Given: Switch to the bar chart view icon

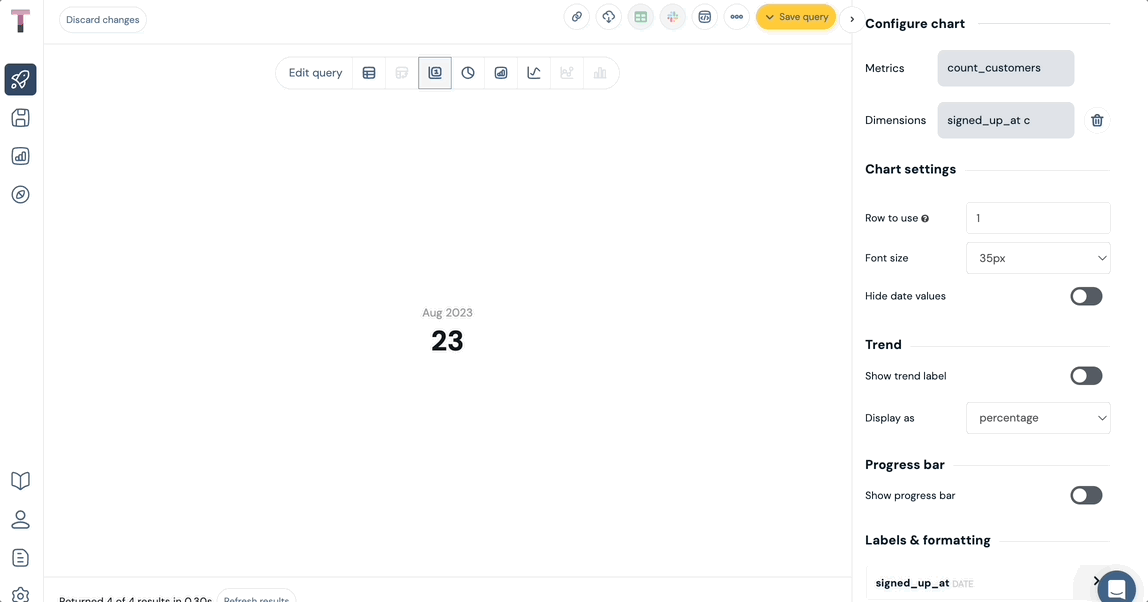Looking at the screenshot, I should tap(501, 73).
